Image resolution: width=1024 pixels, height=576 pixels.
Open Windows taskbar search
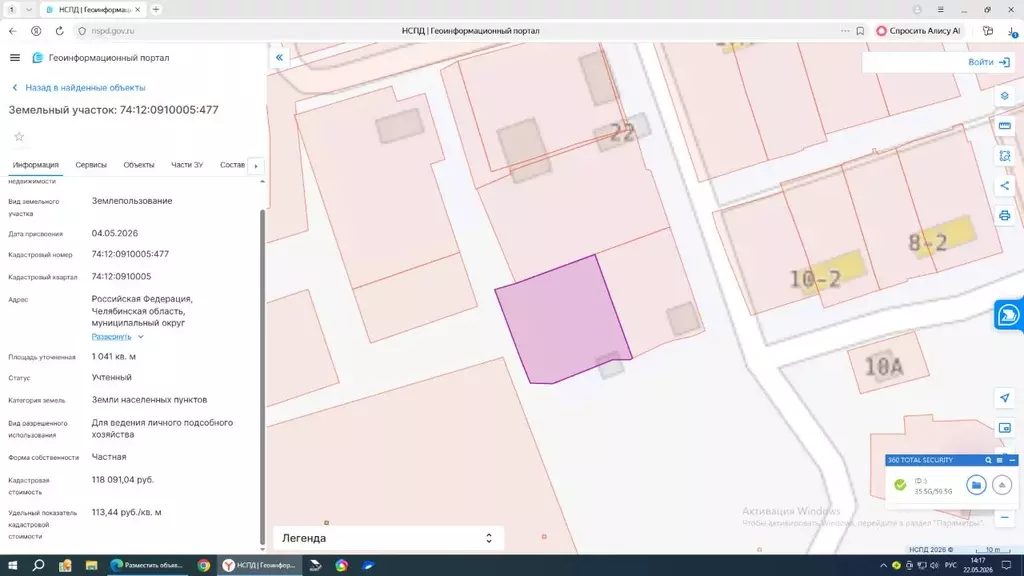tap(39, 566)
